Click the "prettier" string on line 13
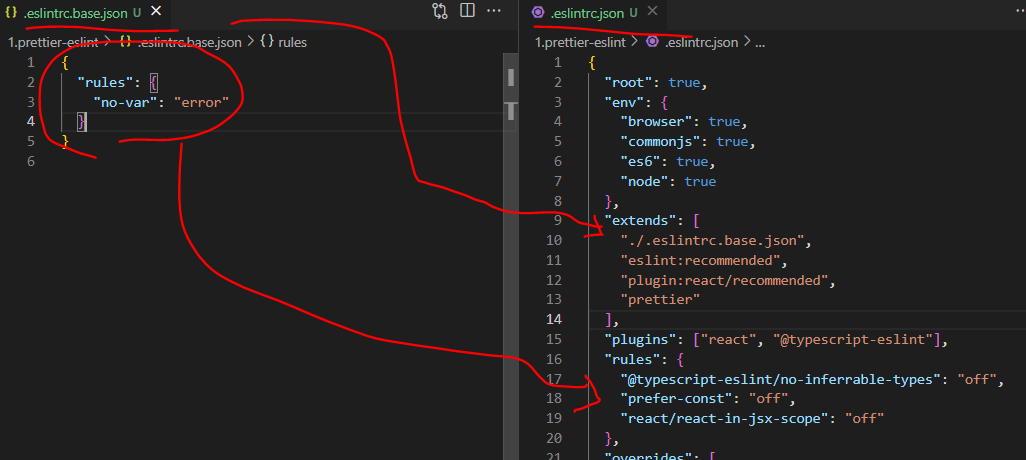Screen dimensions: 1026x460 pos(660,299)
